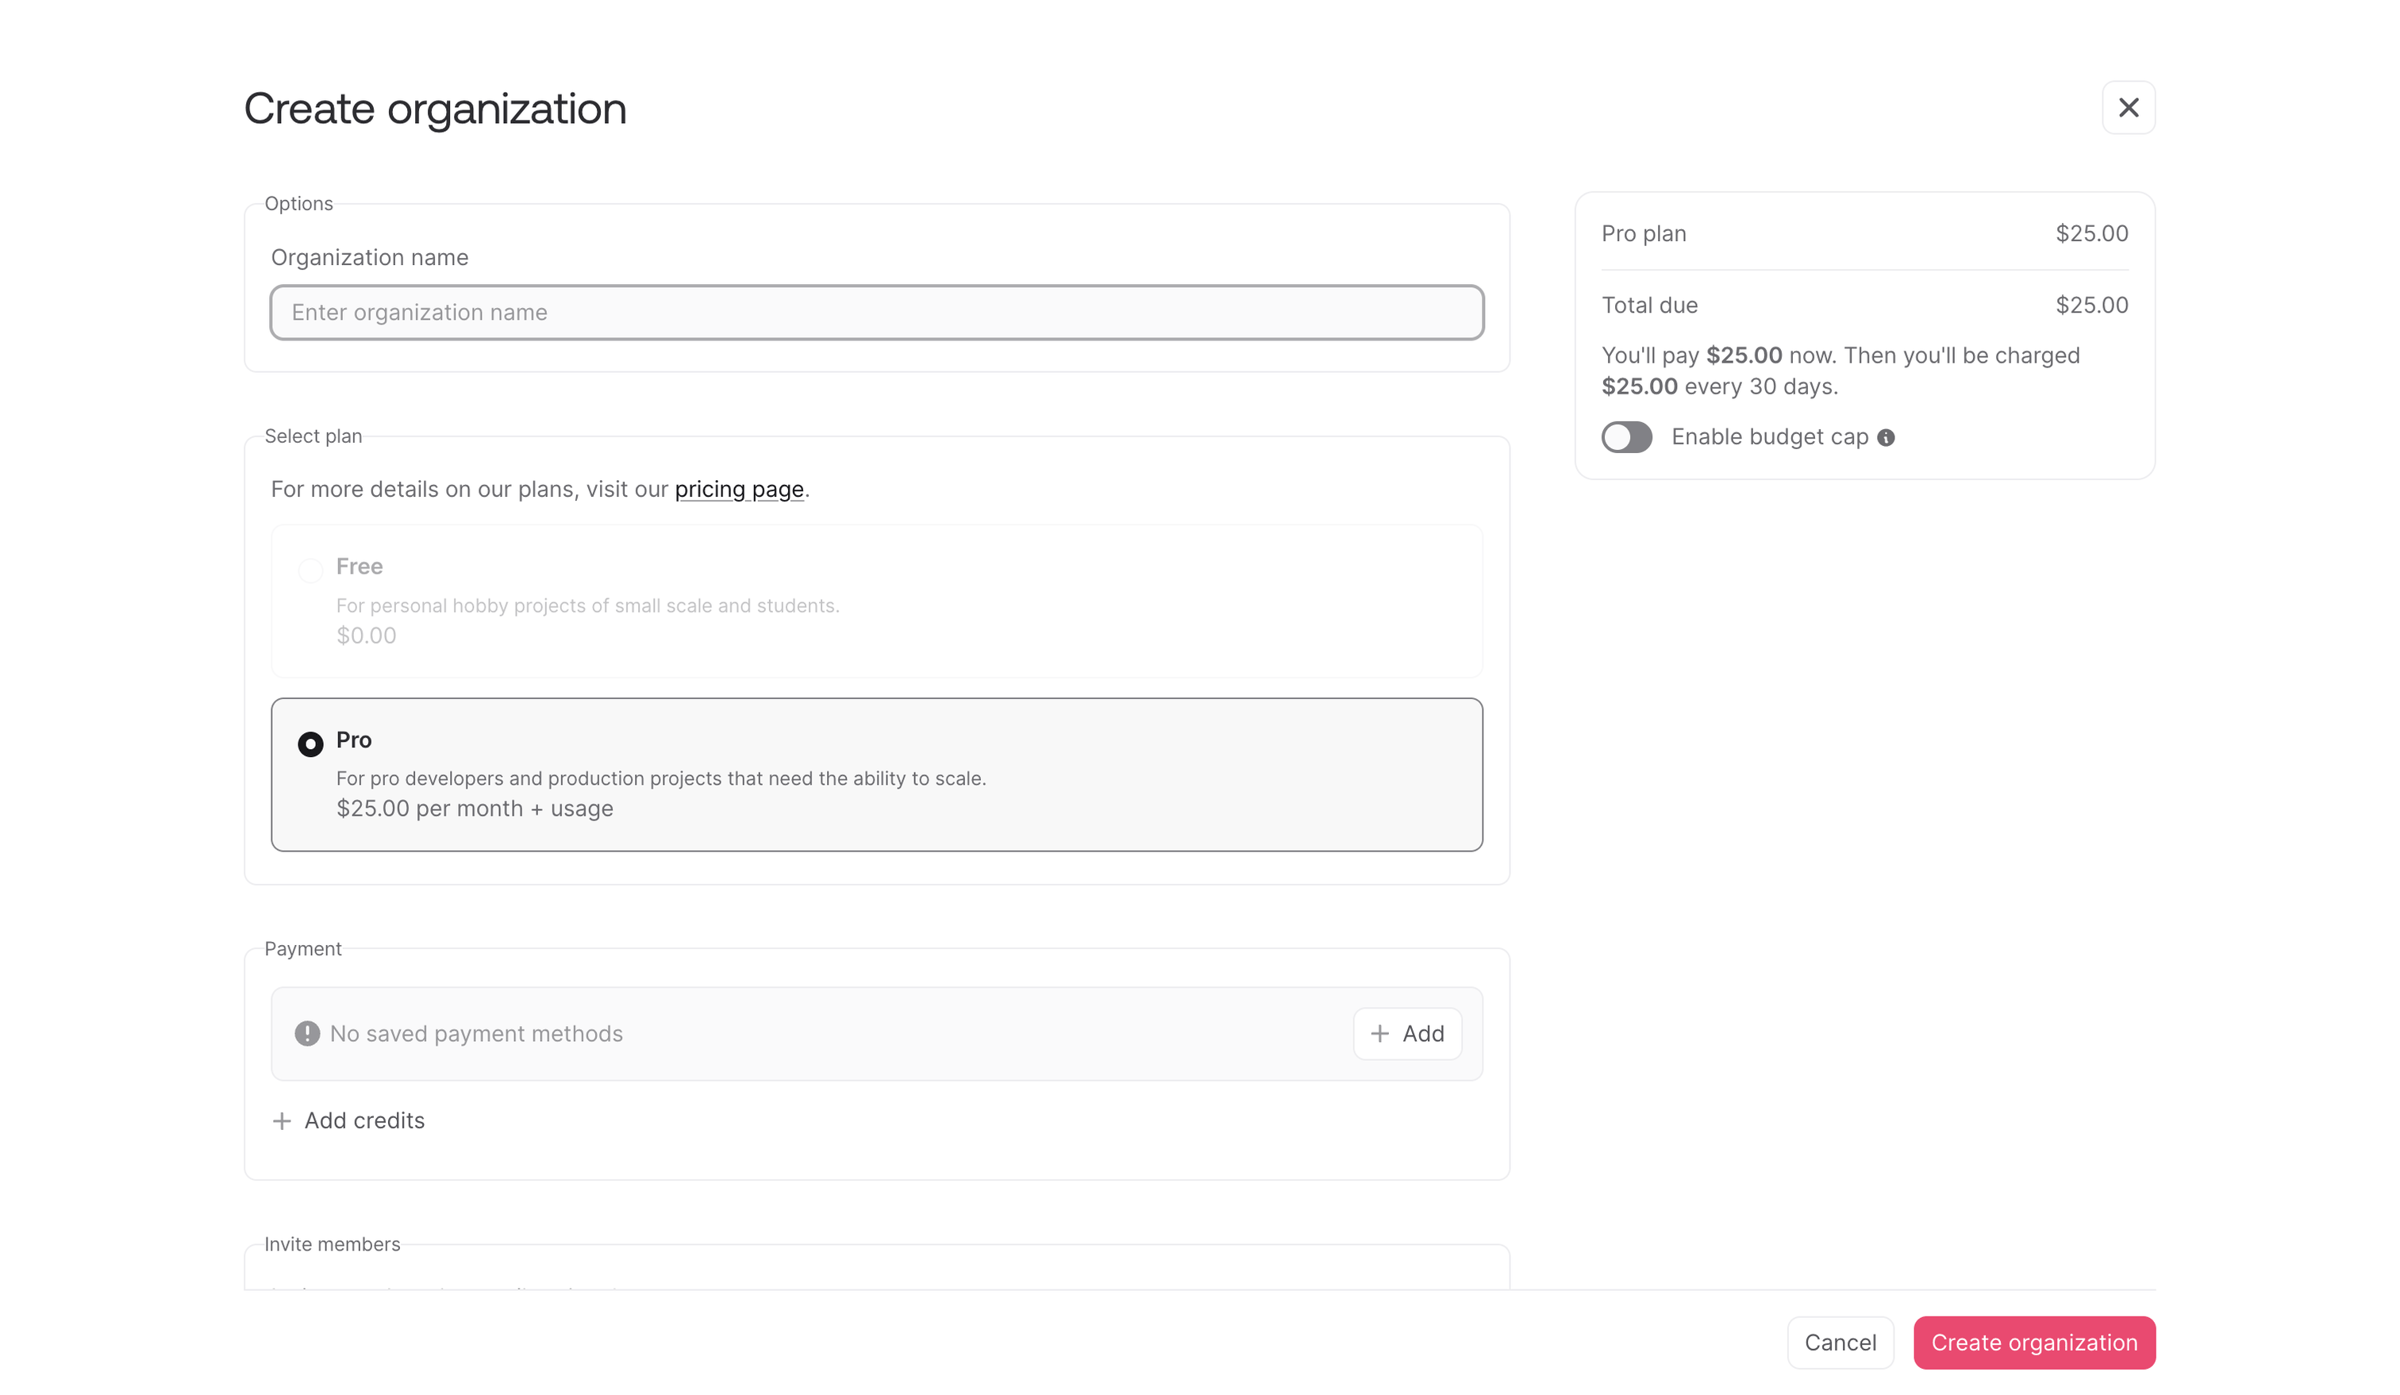Click the Cancel button
This screenshot has height=1395, width=2400.
(1840, 1342)
